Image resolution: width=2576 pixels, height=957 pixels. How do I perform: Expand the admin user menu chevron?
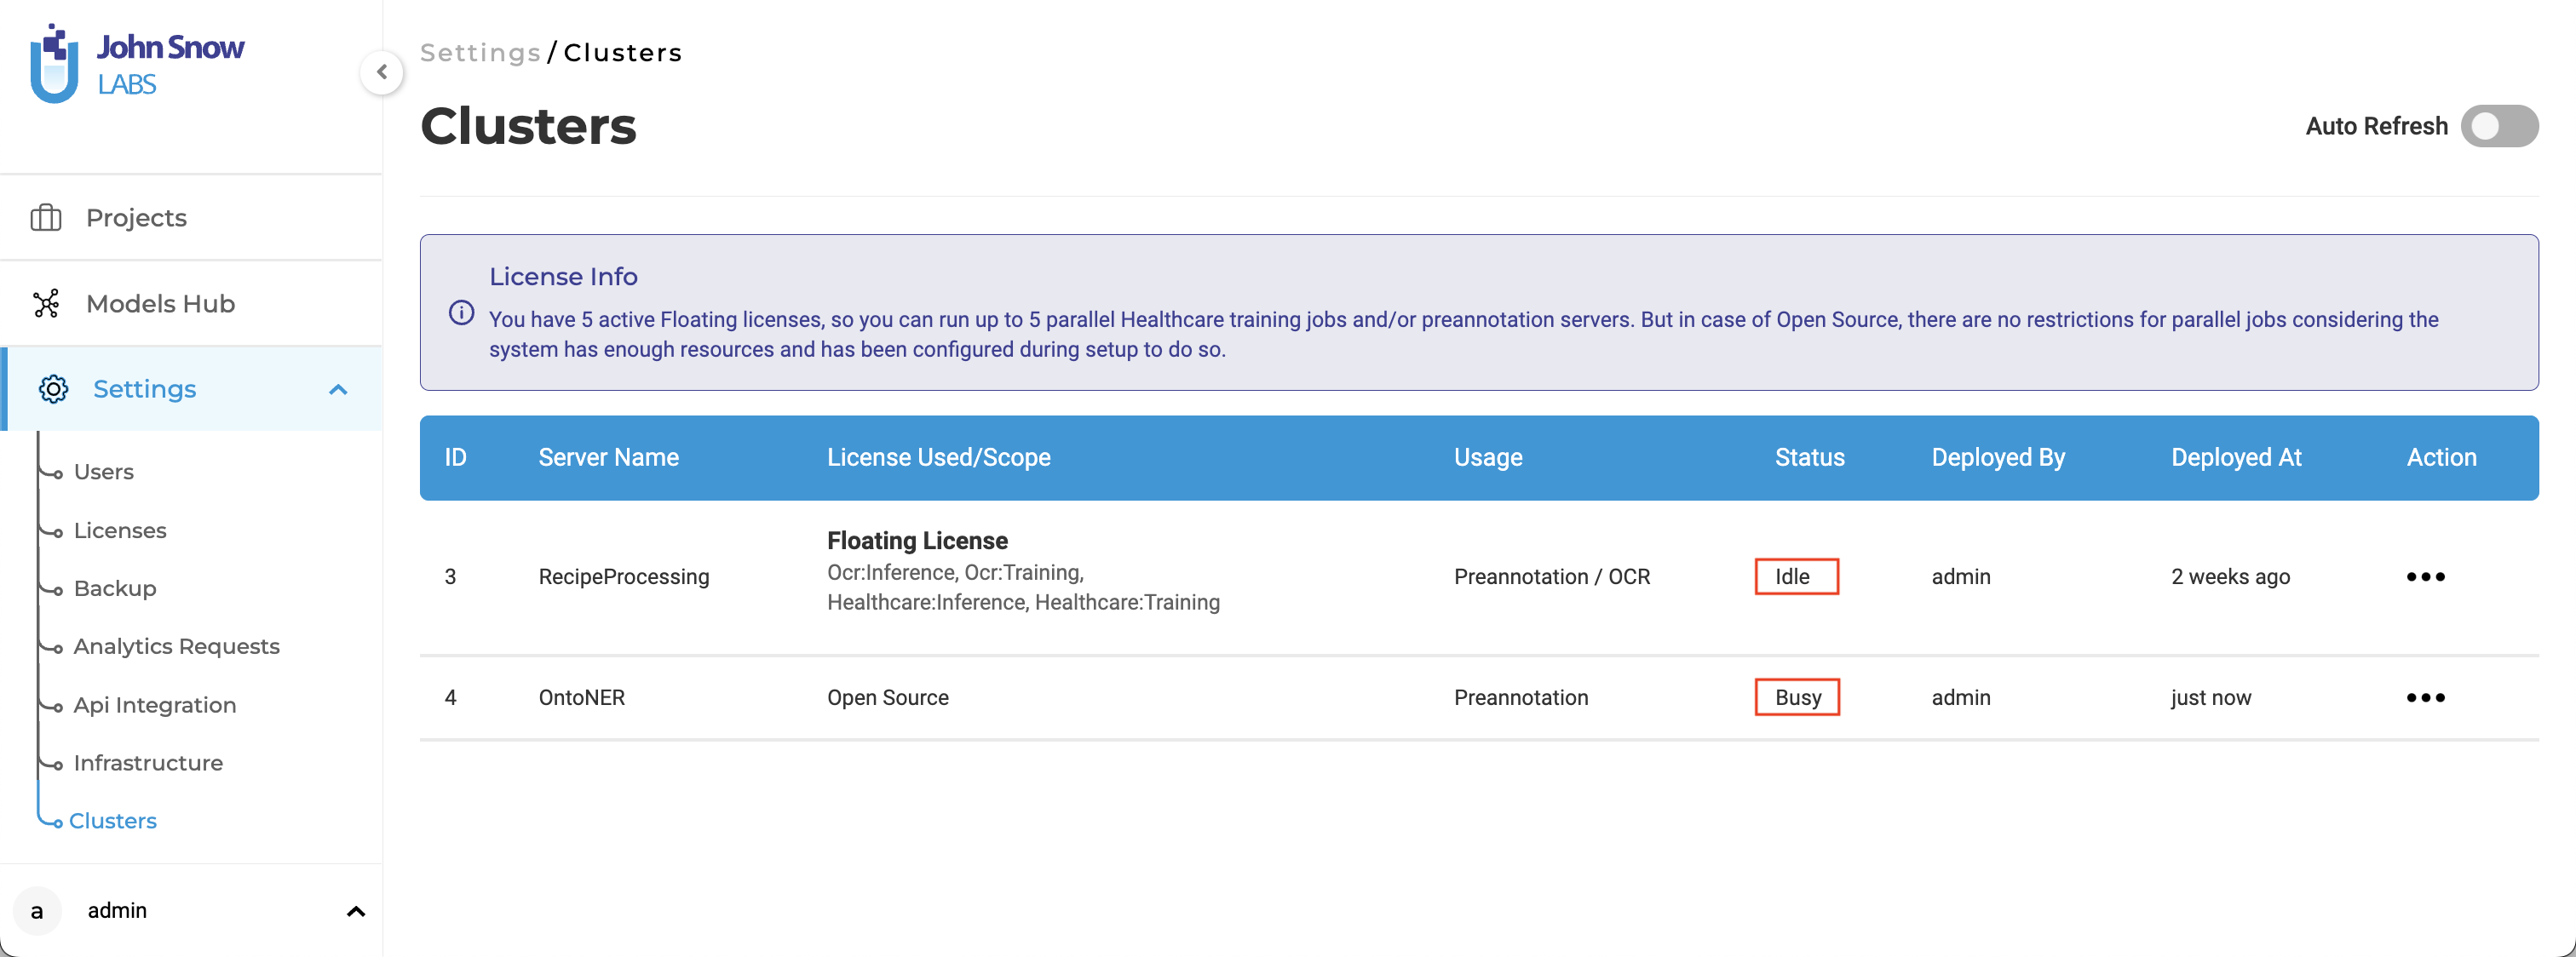(x=355, y=911)
